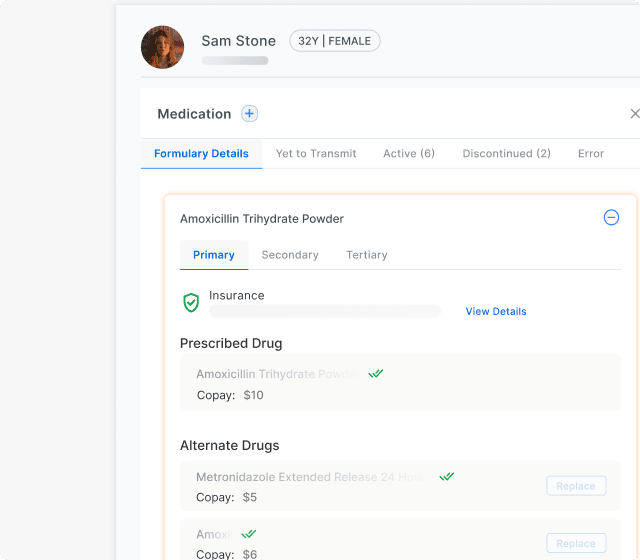Show Active (6) medications tab
640x560 pixels.
click(409, 154)
